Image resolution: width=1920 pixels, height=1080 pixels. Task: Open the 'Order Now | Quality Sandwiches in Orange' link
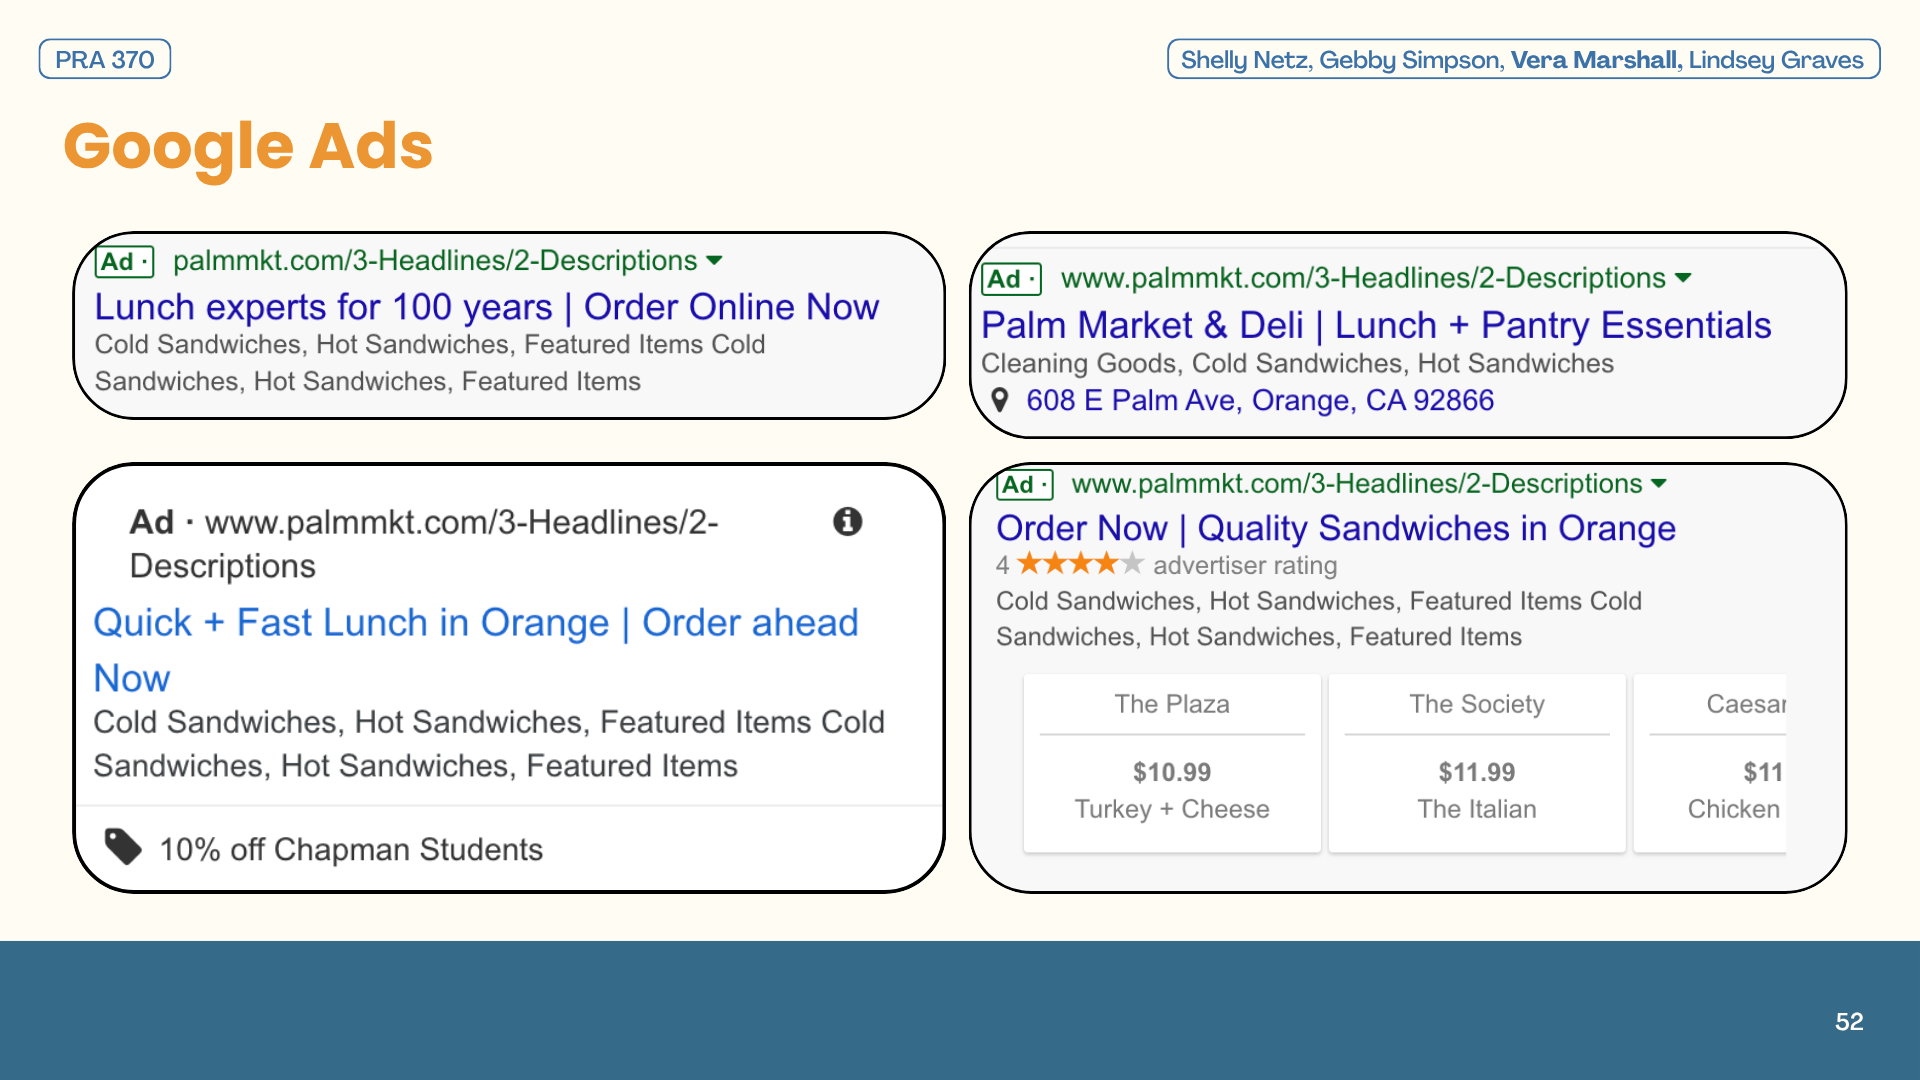point(1336,528)
